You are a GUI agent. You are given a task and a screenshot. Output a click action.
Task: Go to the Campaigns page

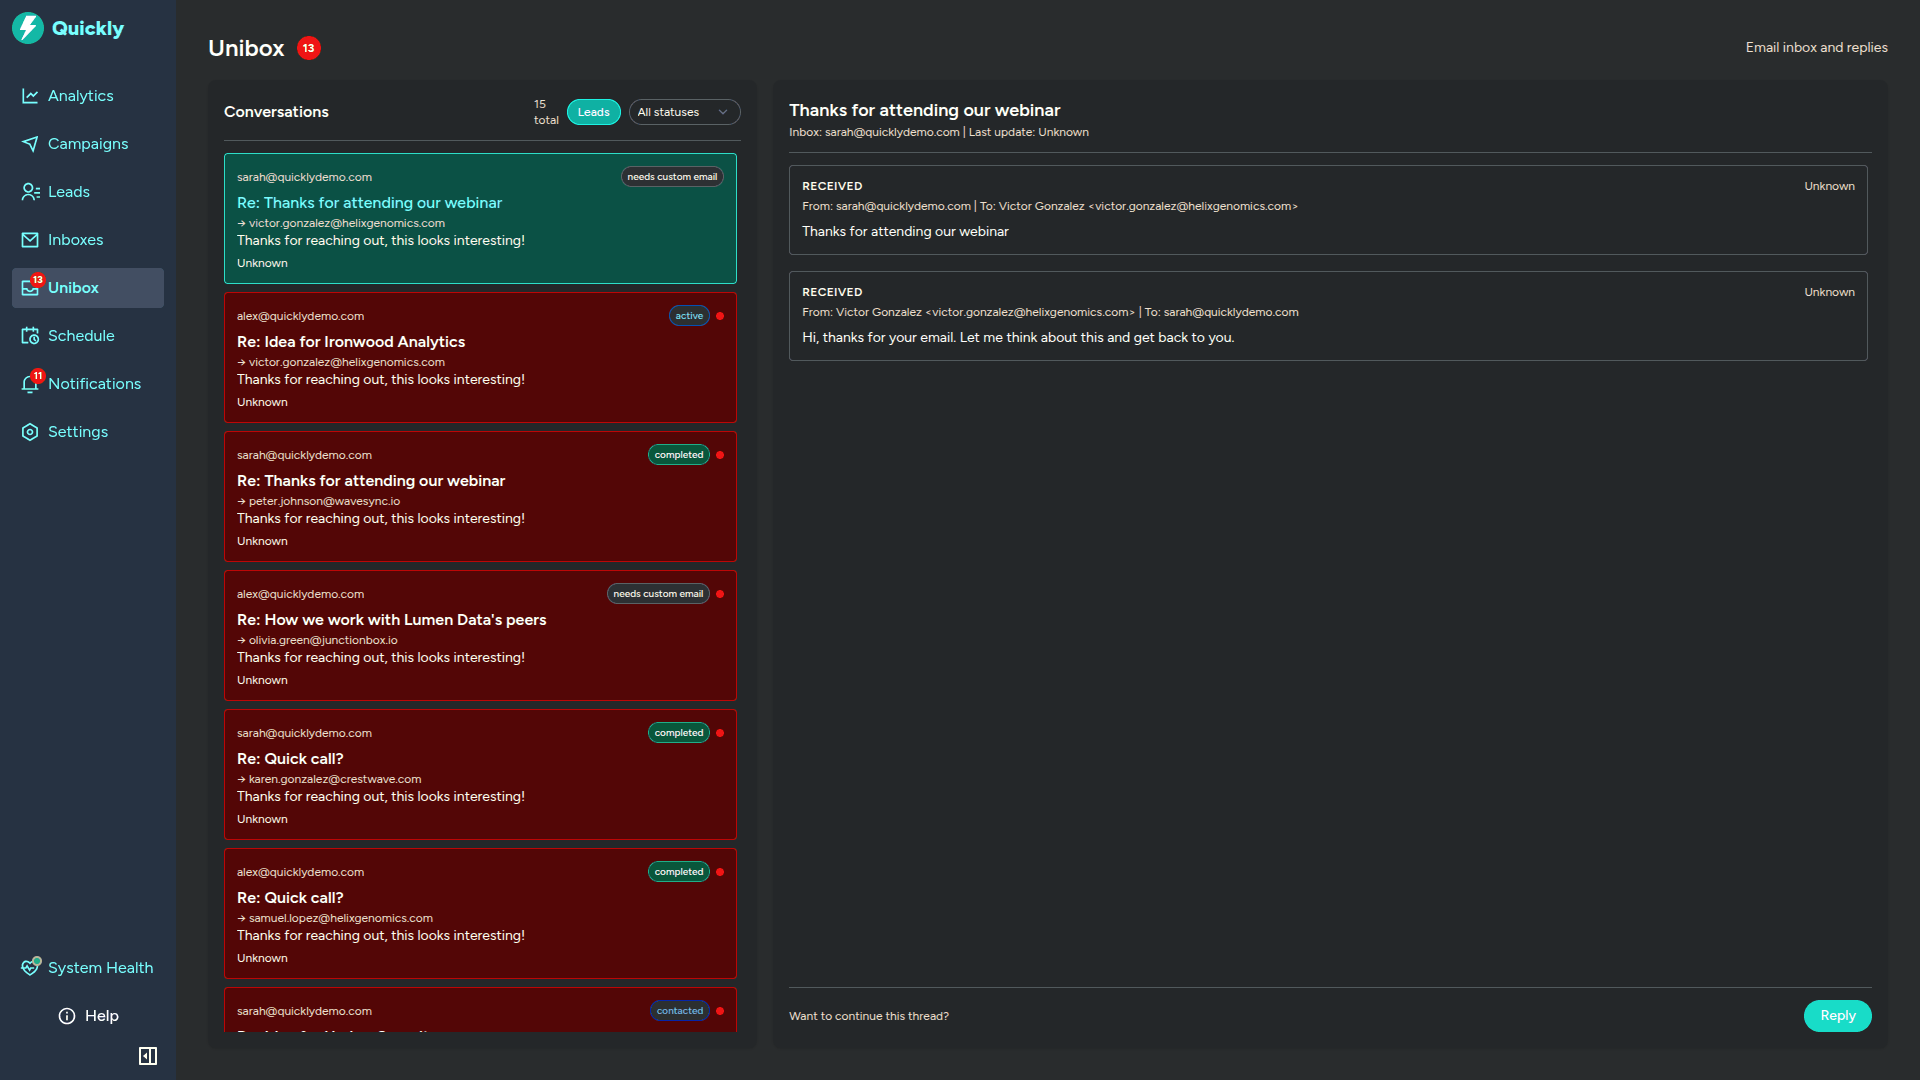pyautogui.click(x=88, y=144)
